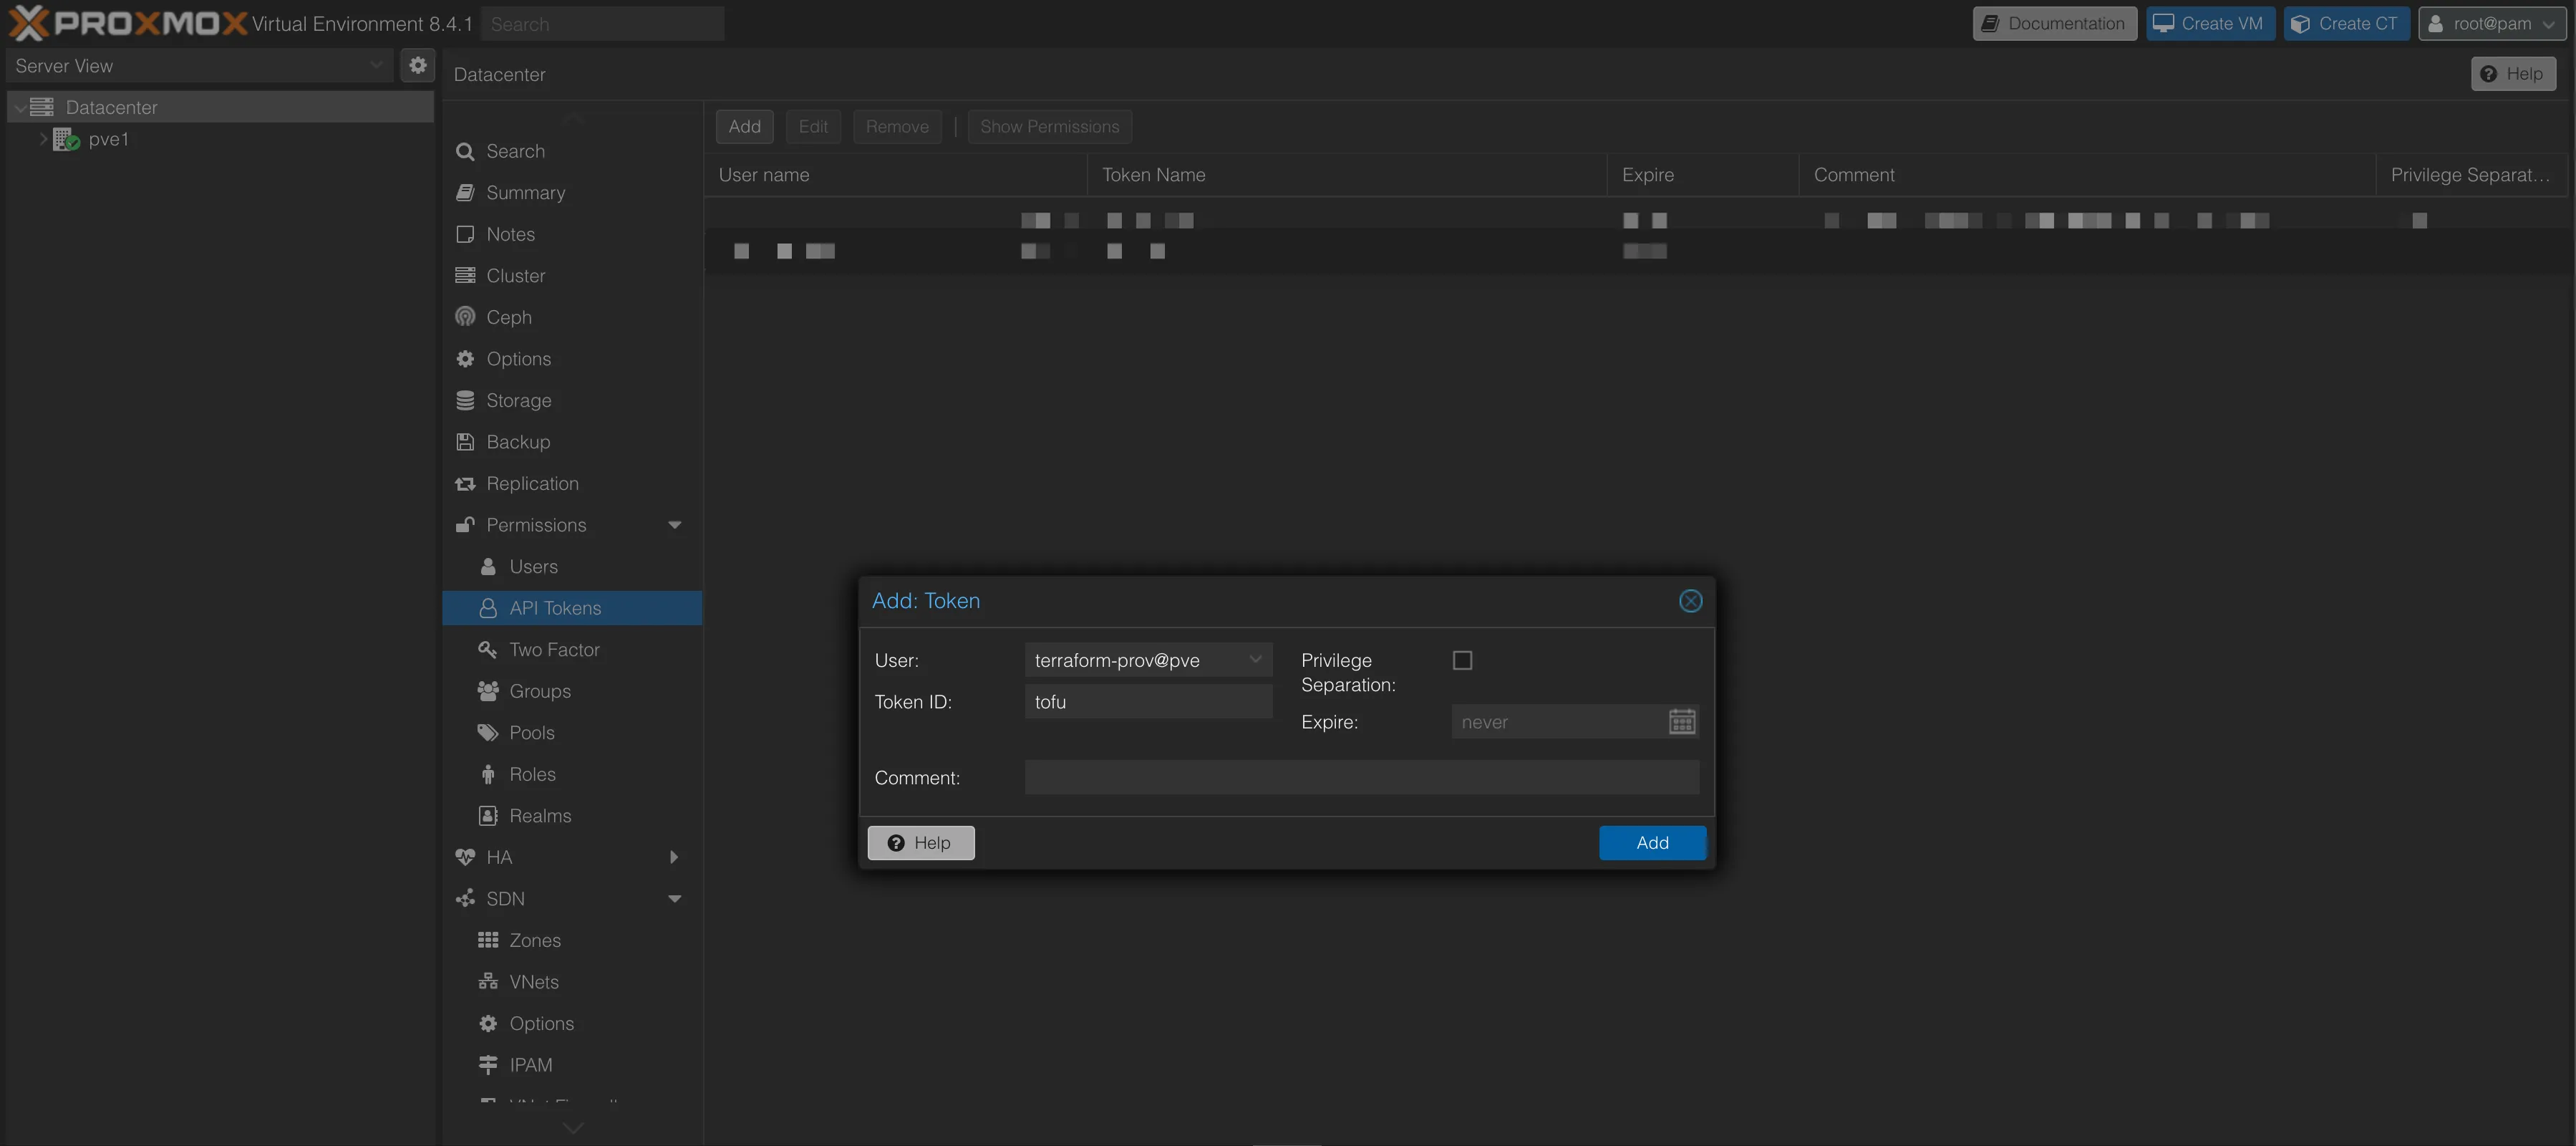Click the Help button in Add Token dialog
The height and width of the screenshot is (1146, 2576).
tap(920, 842)
